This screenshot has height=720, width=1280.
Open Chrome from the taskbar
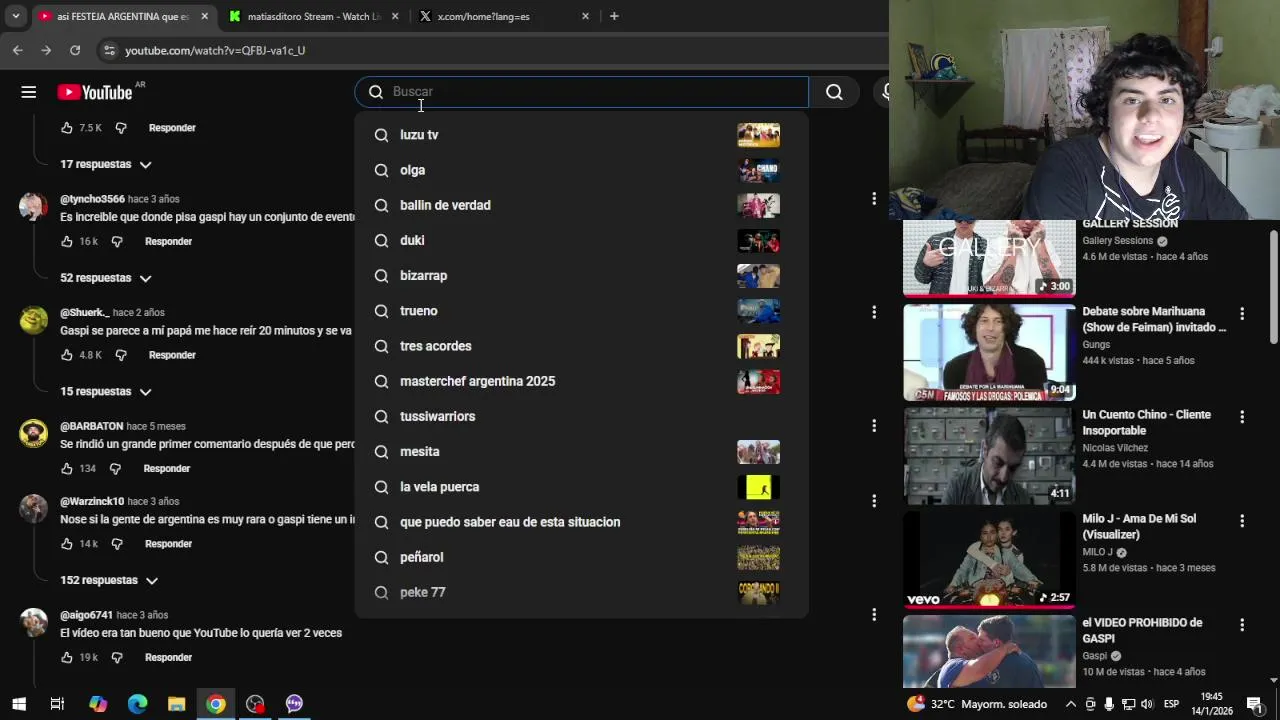pyautogui.click(x=216, y=704)
